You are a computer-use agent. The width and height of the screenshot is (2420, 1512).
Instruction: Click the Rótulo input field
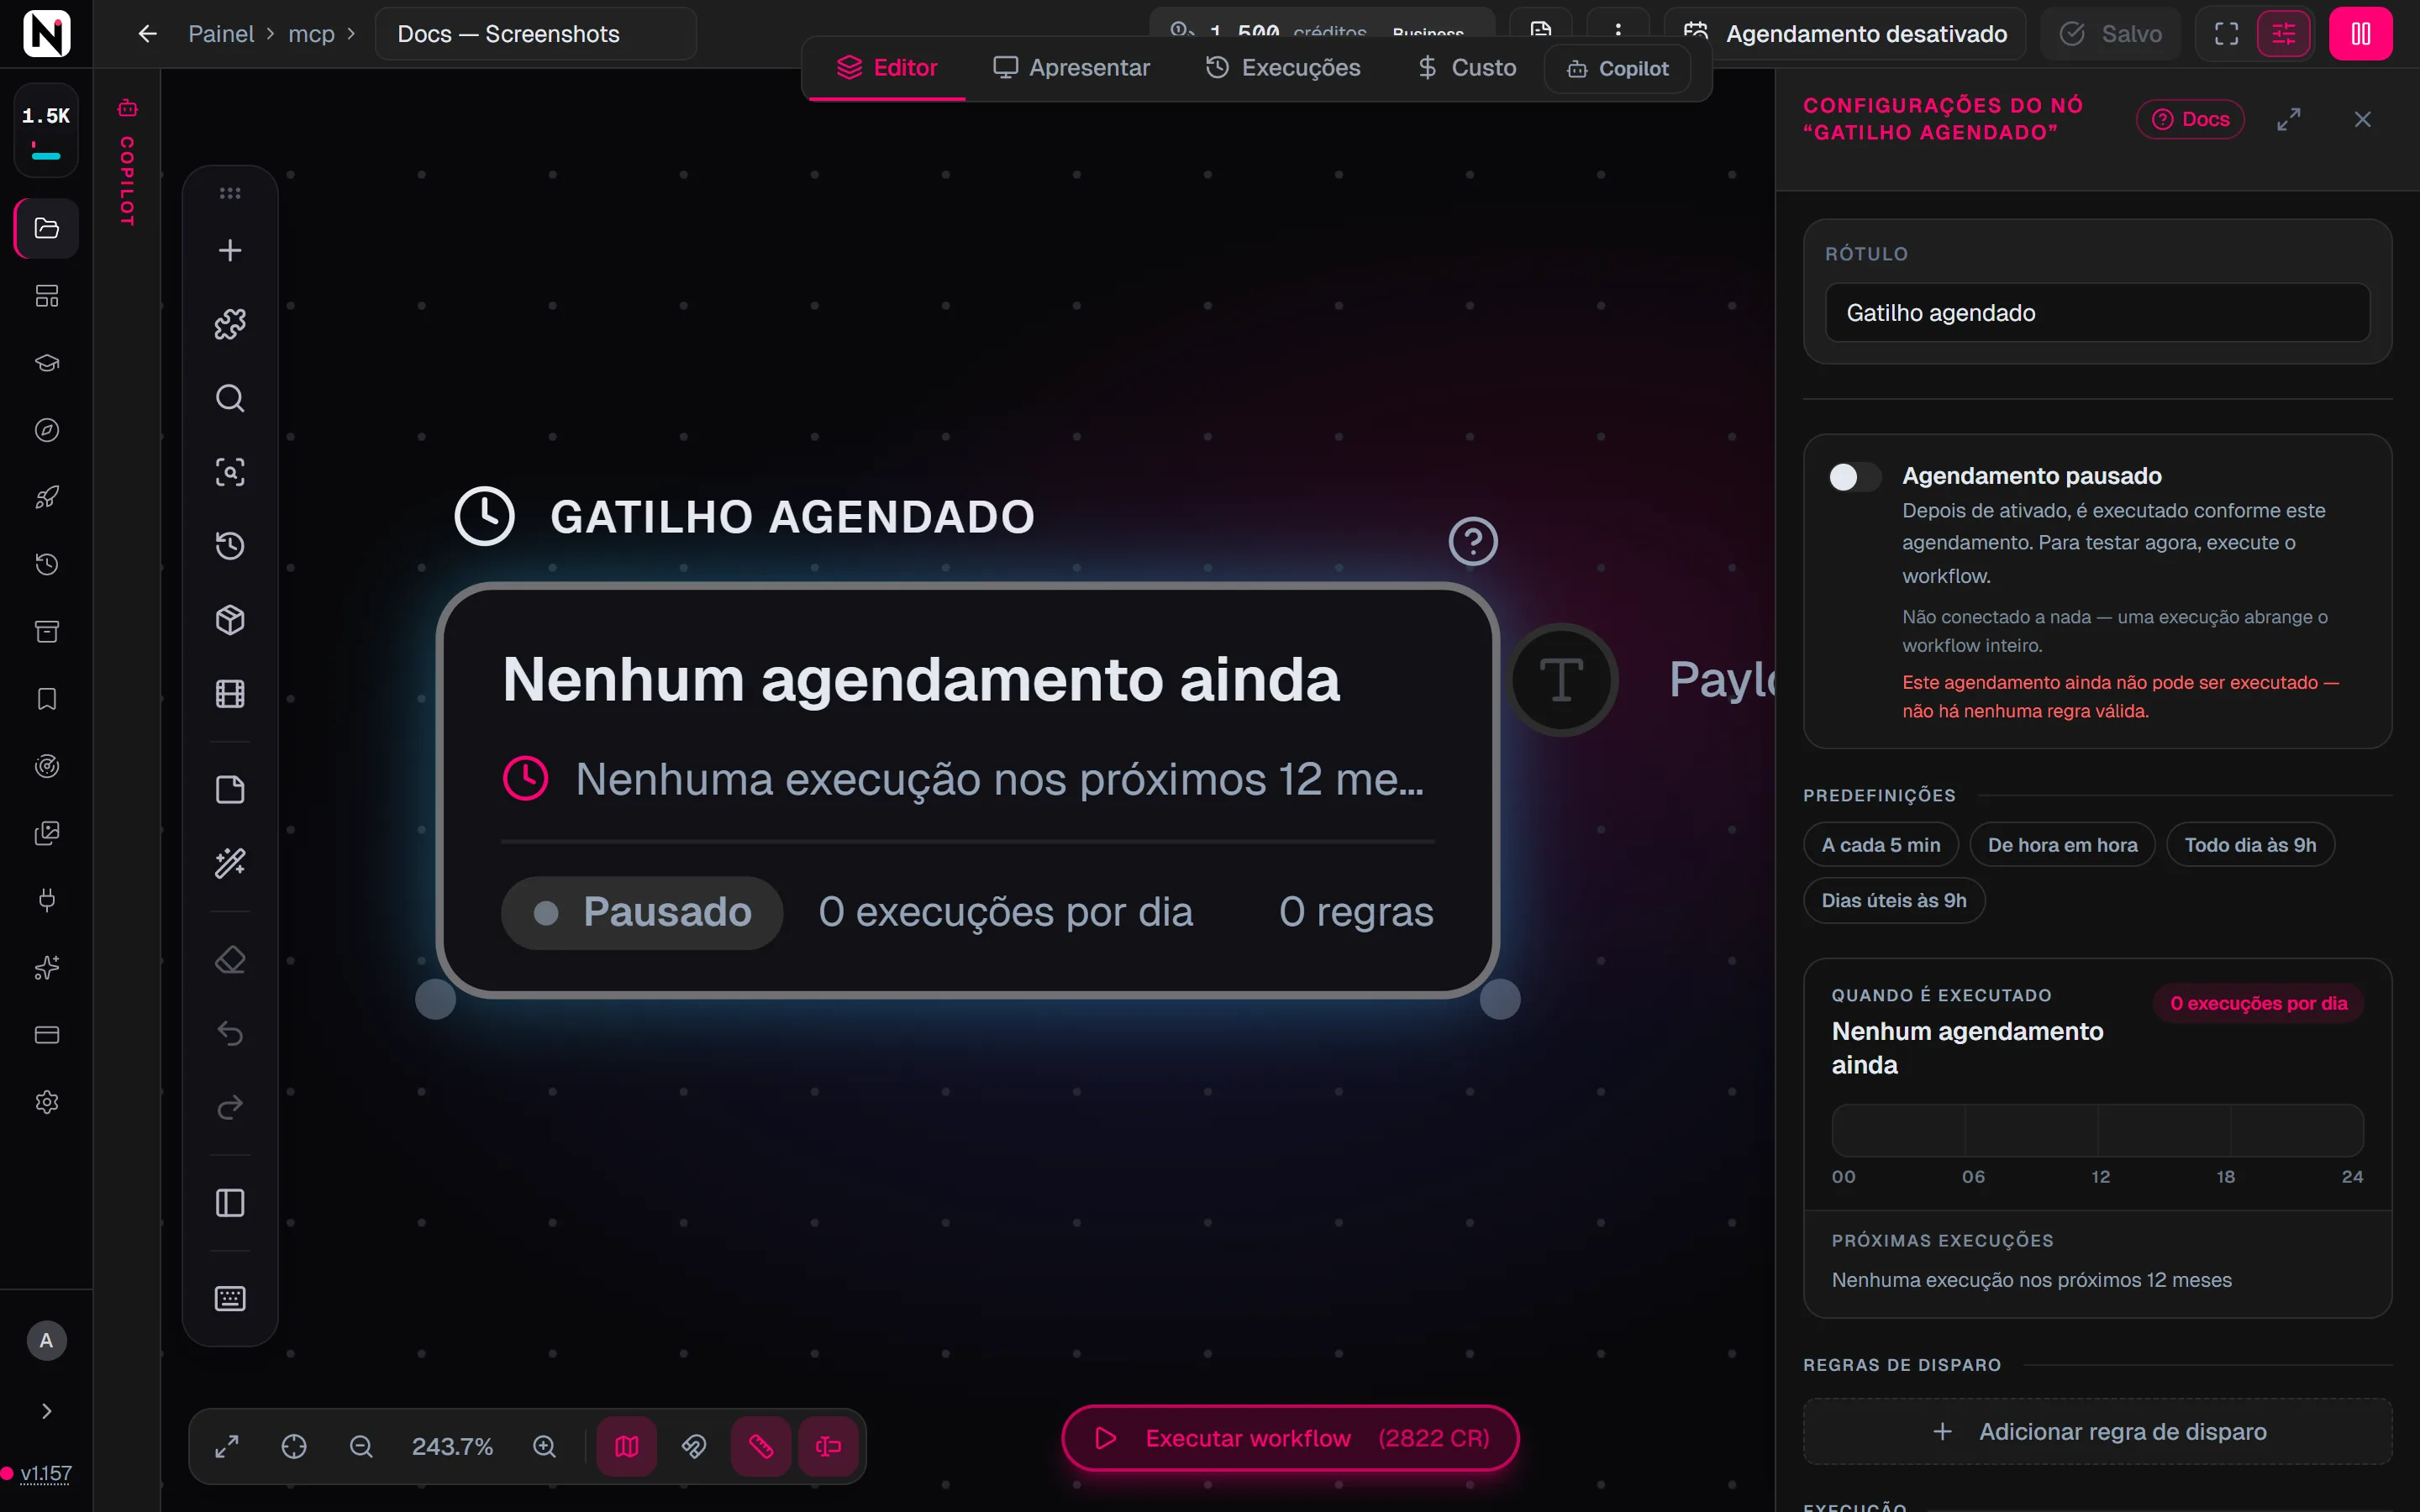[x=2097, y=313]
